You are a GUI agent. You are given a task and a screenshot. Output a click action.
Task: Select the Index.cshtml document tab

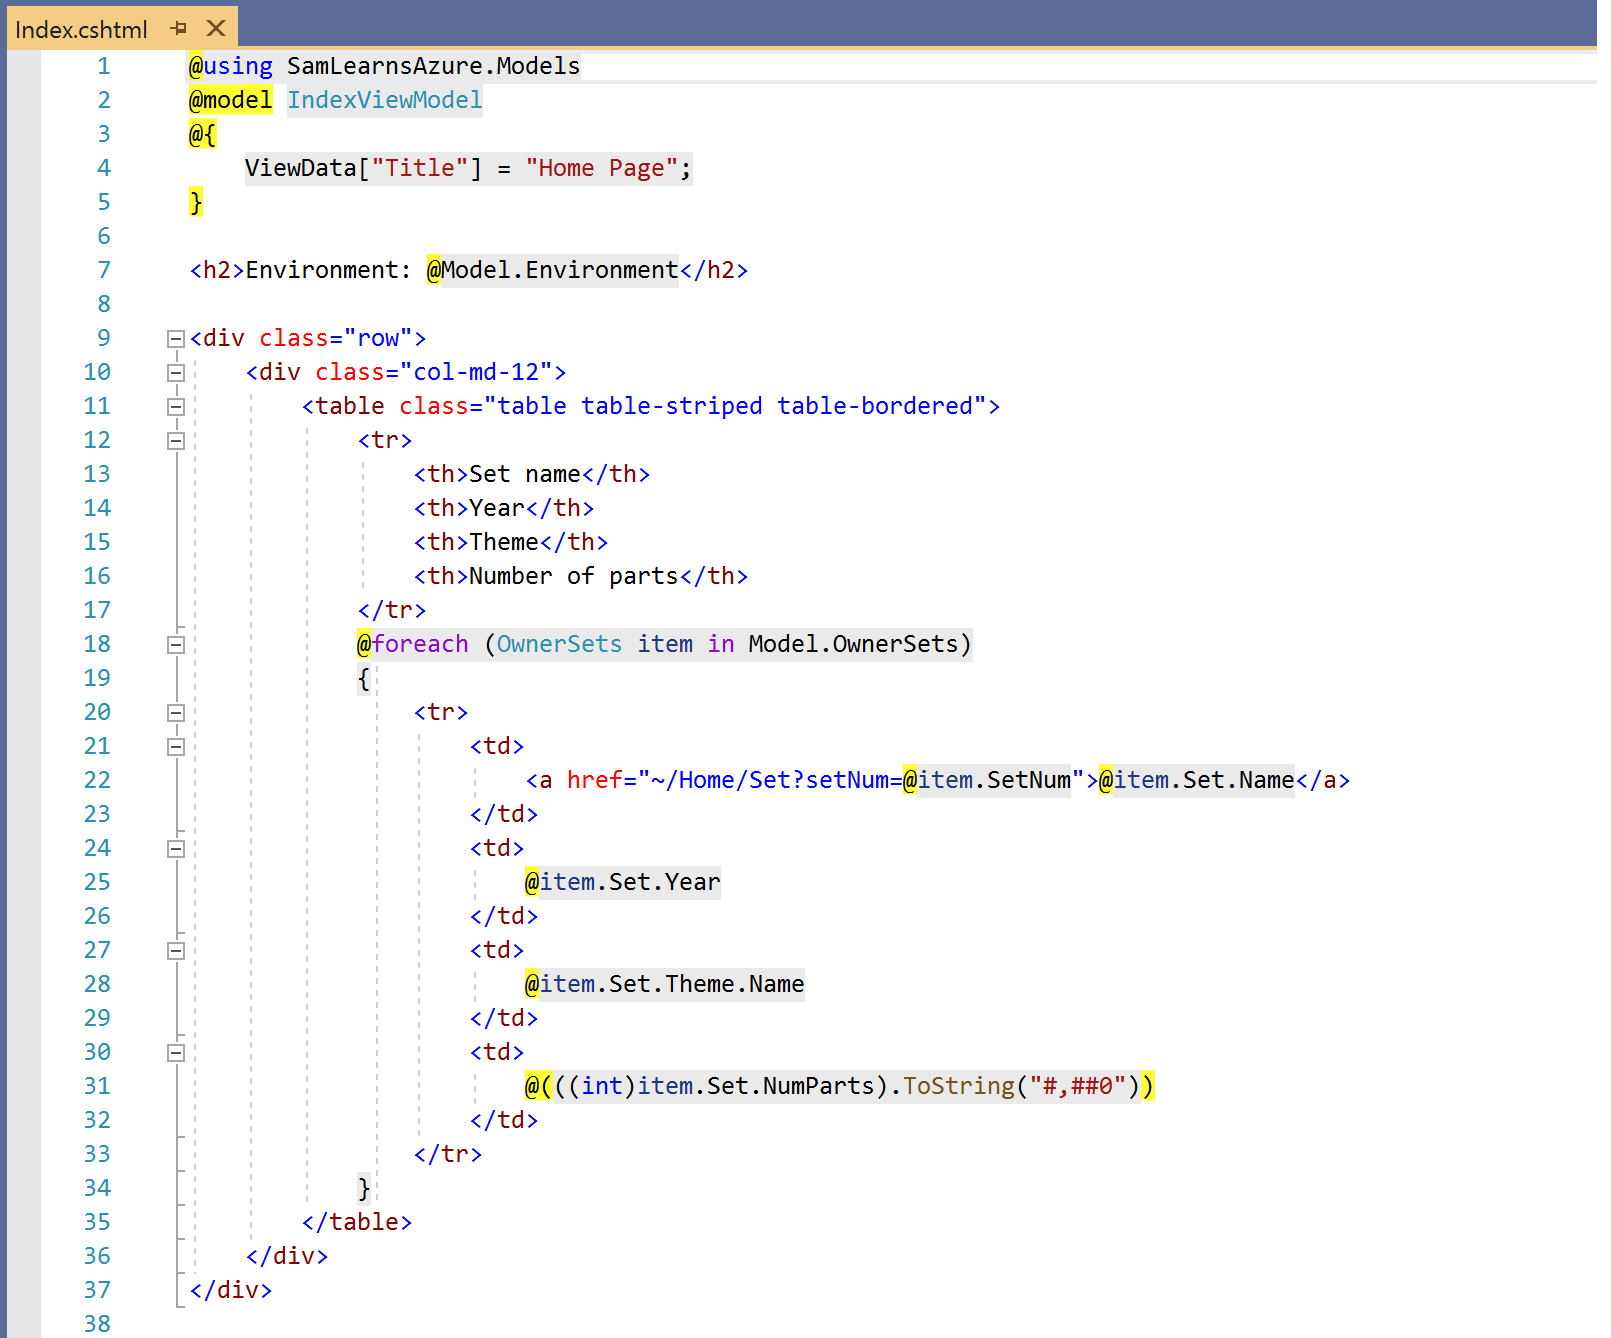click(81, 29)
